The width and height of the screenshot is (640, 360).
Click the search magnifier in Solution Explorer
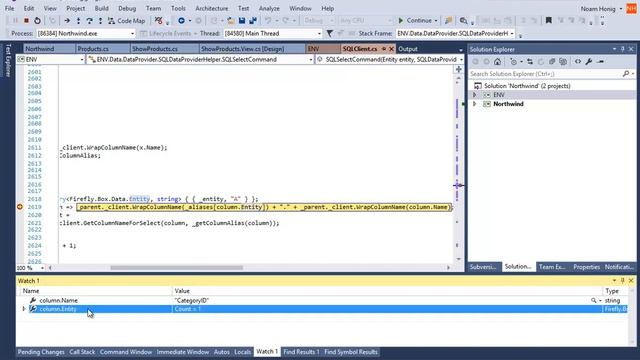click(x=626, y=74)
